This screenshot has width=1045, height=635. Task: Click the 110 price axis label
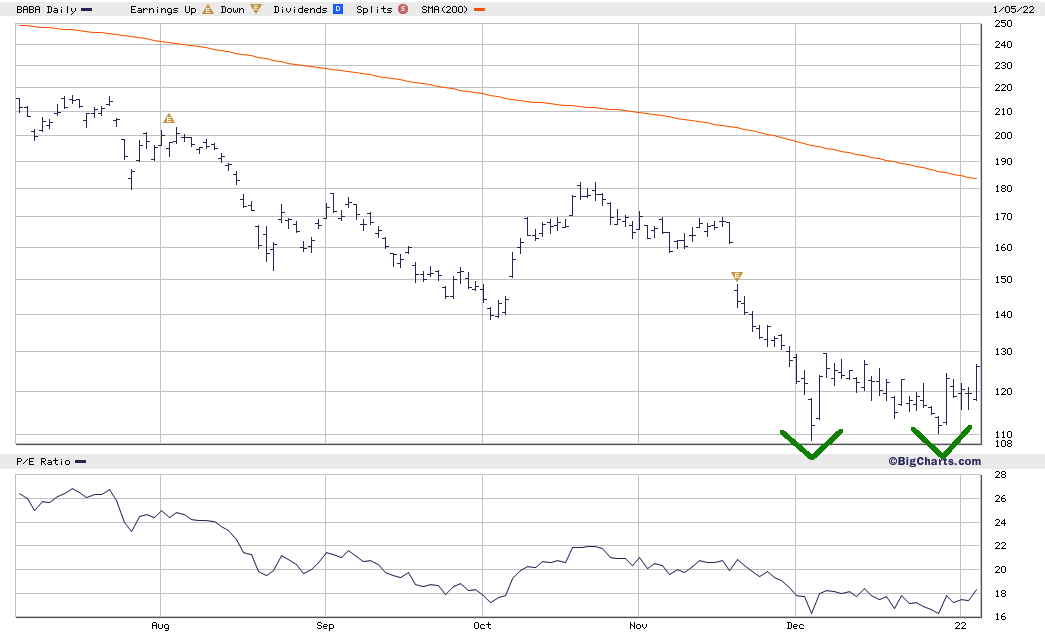click(x=1003, y=434)
